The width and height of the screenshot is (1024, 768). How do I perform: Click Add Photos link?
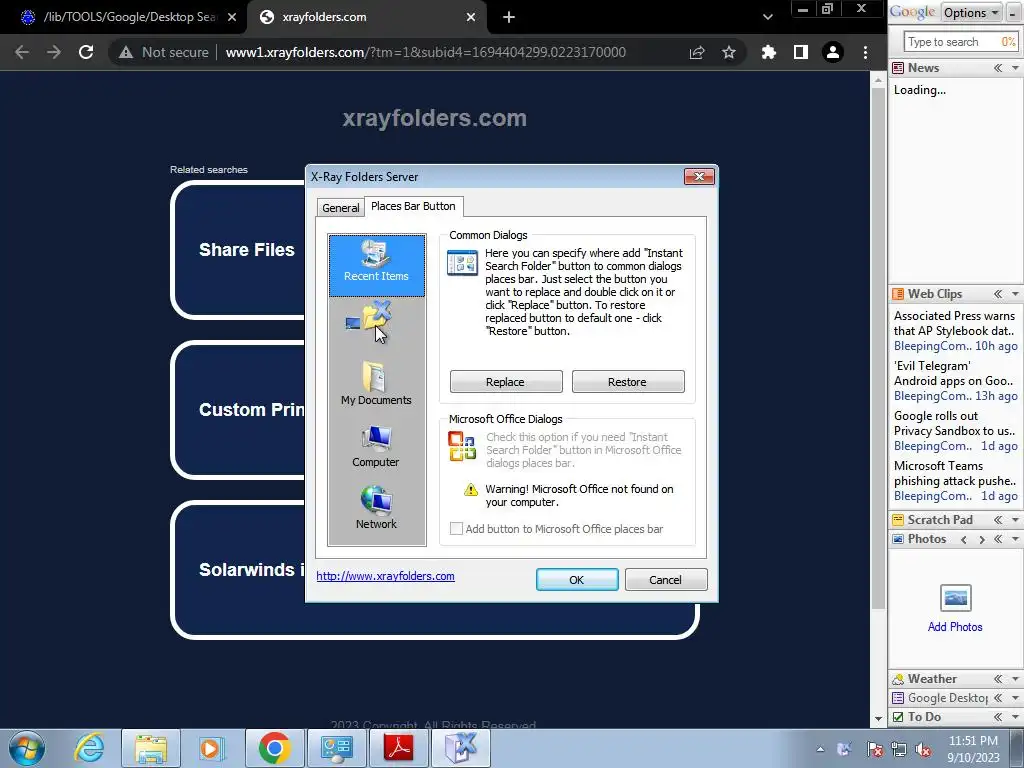click(955, 627)
